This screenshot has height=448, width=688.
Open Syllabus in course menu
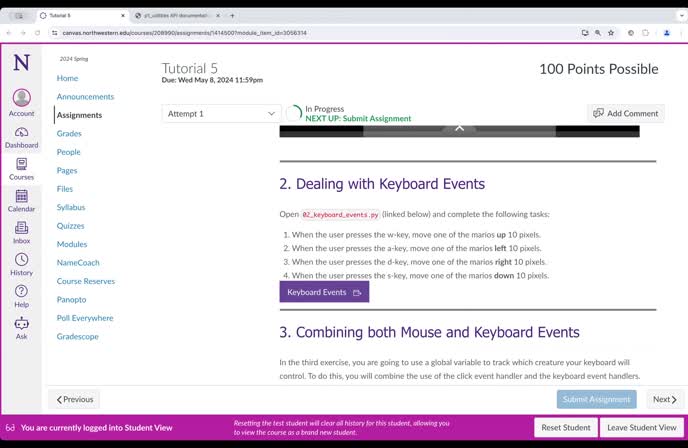click(x=71, y=207)
